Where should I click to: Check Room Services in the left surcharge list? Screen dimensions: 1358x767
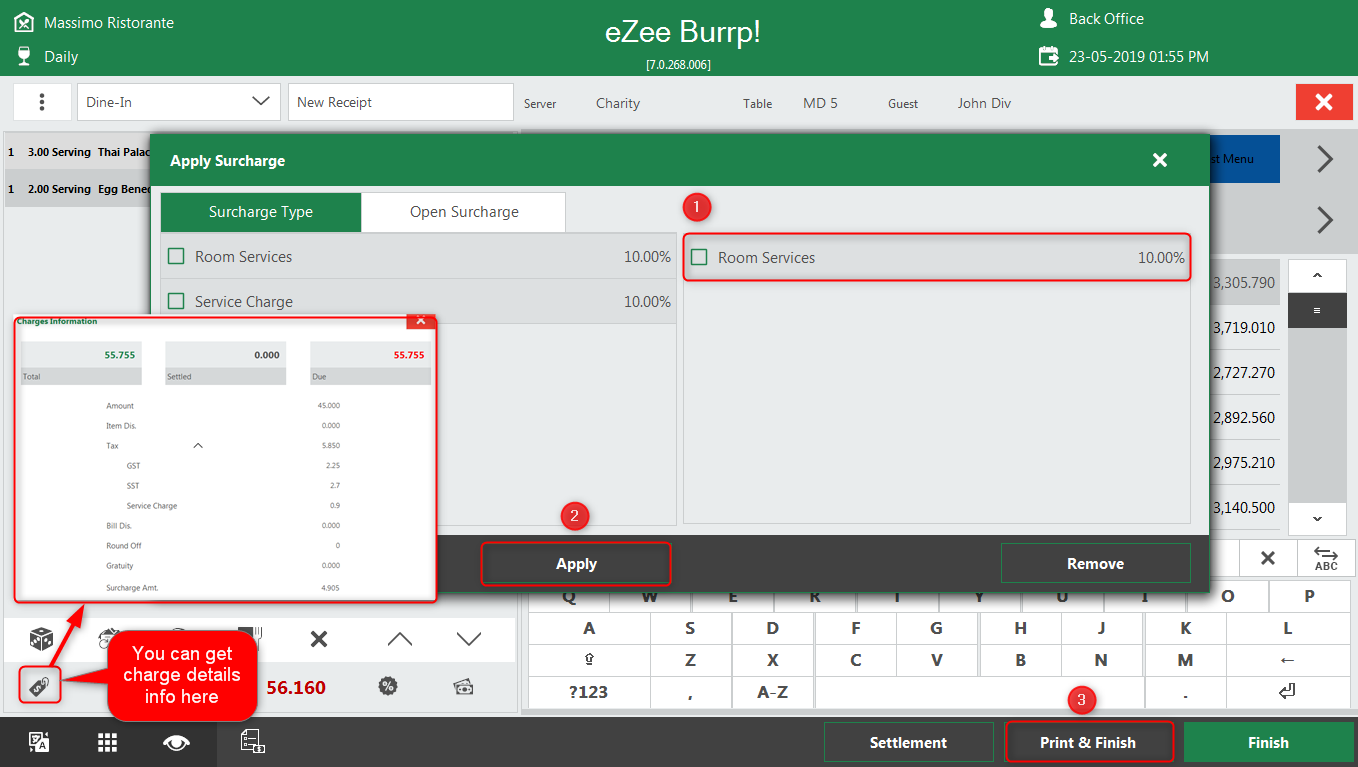[176, 256]
